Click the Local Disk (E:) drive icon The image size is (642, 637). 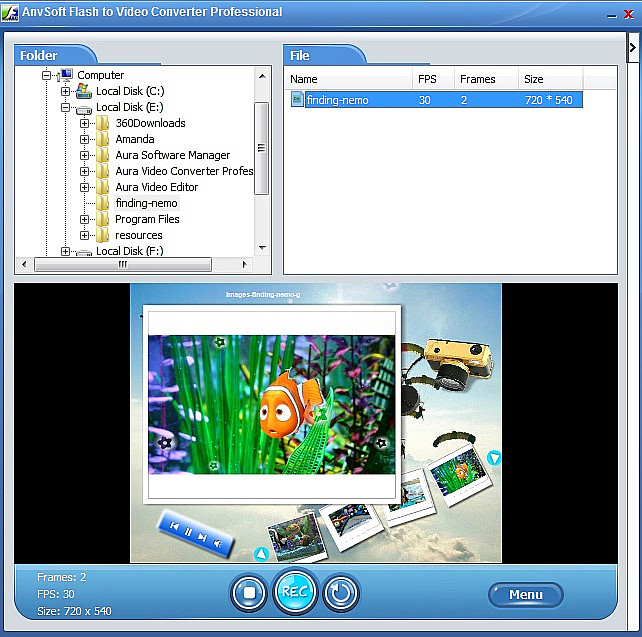84,109
